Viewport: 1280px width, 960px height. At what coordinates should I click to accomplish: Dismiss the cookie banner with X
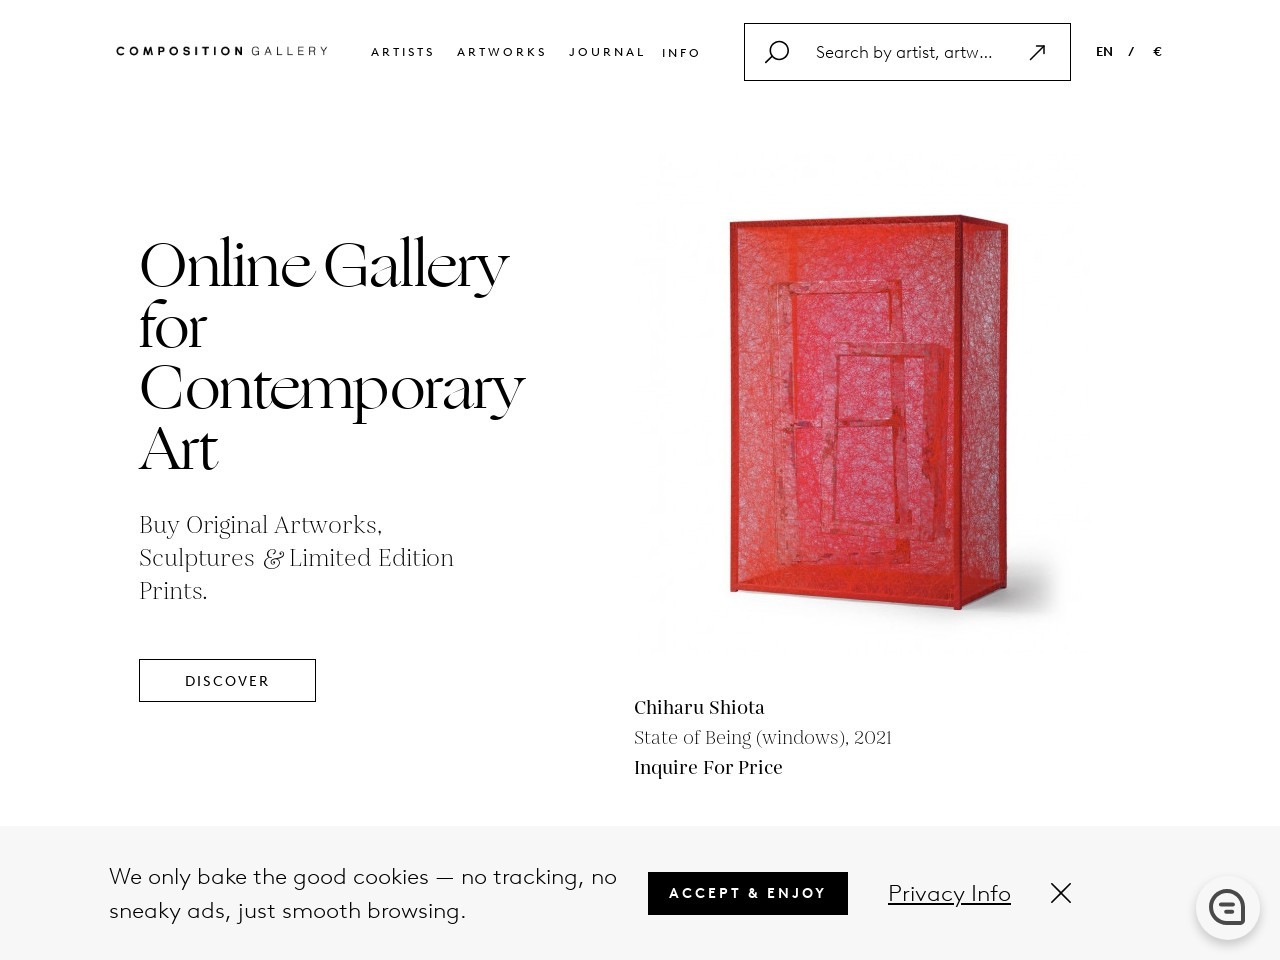(x=1061, y=893)
